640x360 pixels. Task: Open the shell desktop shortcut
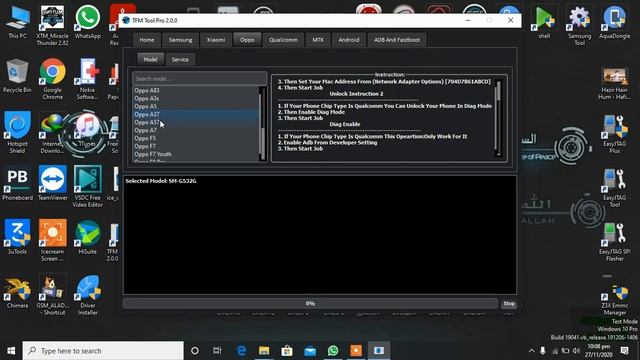544,23
